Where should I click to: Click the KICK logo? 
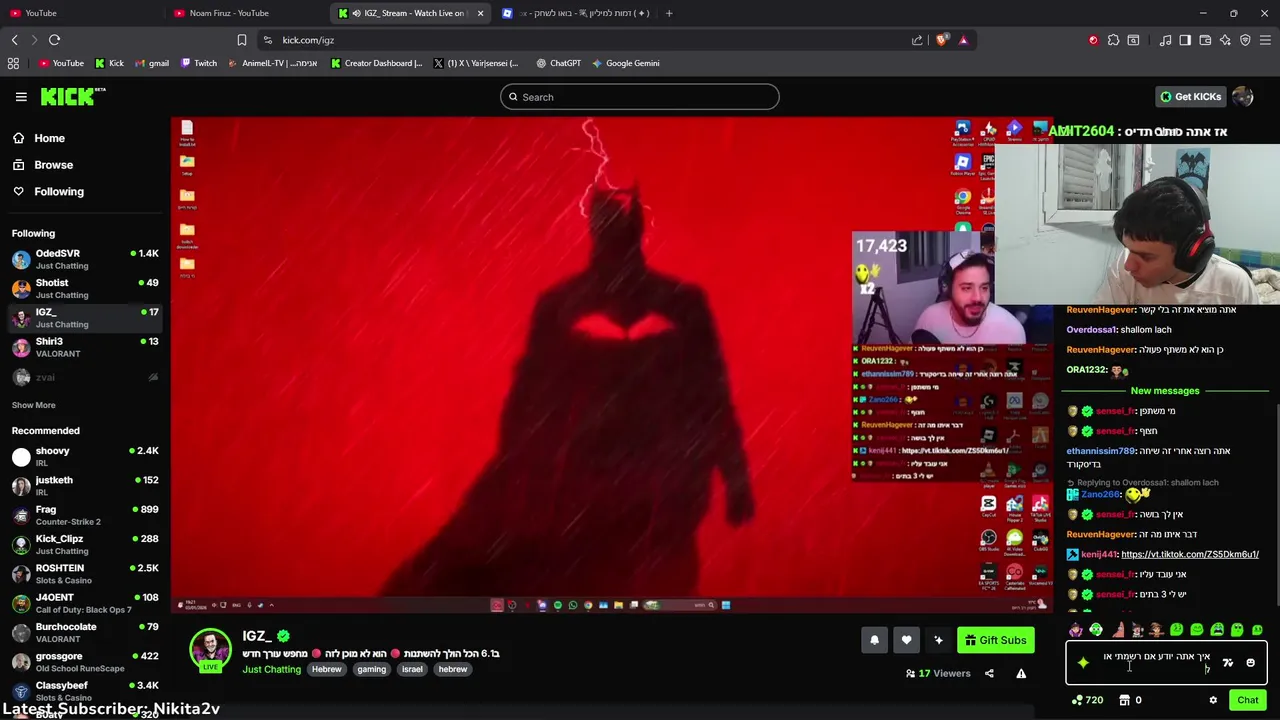(73, 96)
